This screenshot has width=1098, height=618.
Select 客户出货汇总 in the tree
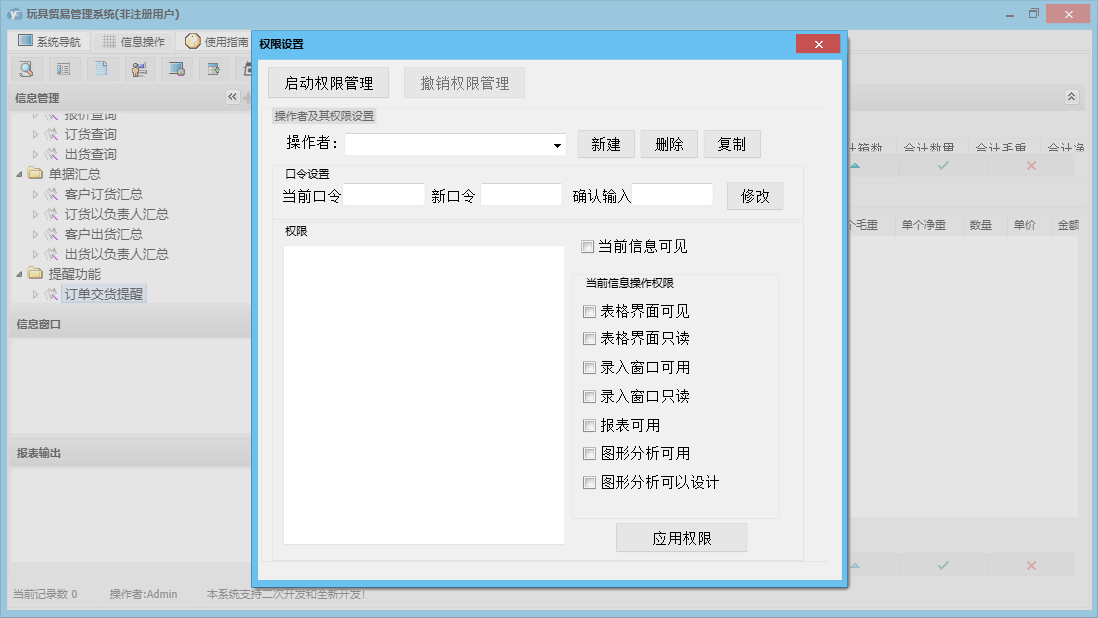pos(104,234)
